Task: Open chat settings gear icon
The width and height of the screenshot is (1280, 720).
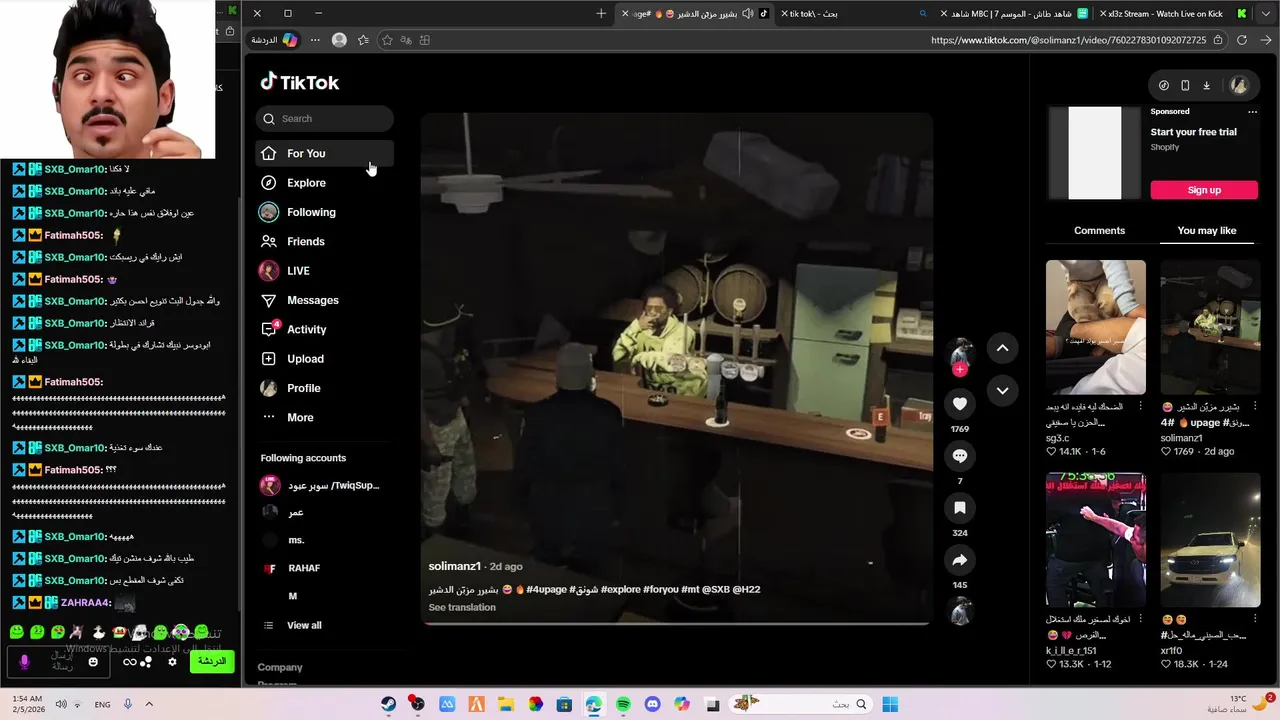Action: click(x=172, y=662)
